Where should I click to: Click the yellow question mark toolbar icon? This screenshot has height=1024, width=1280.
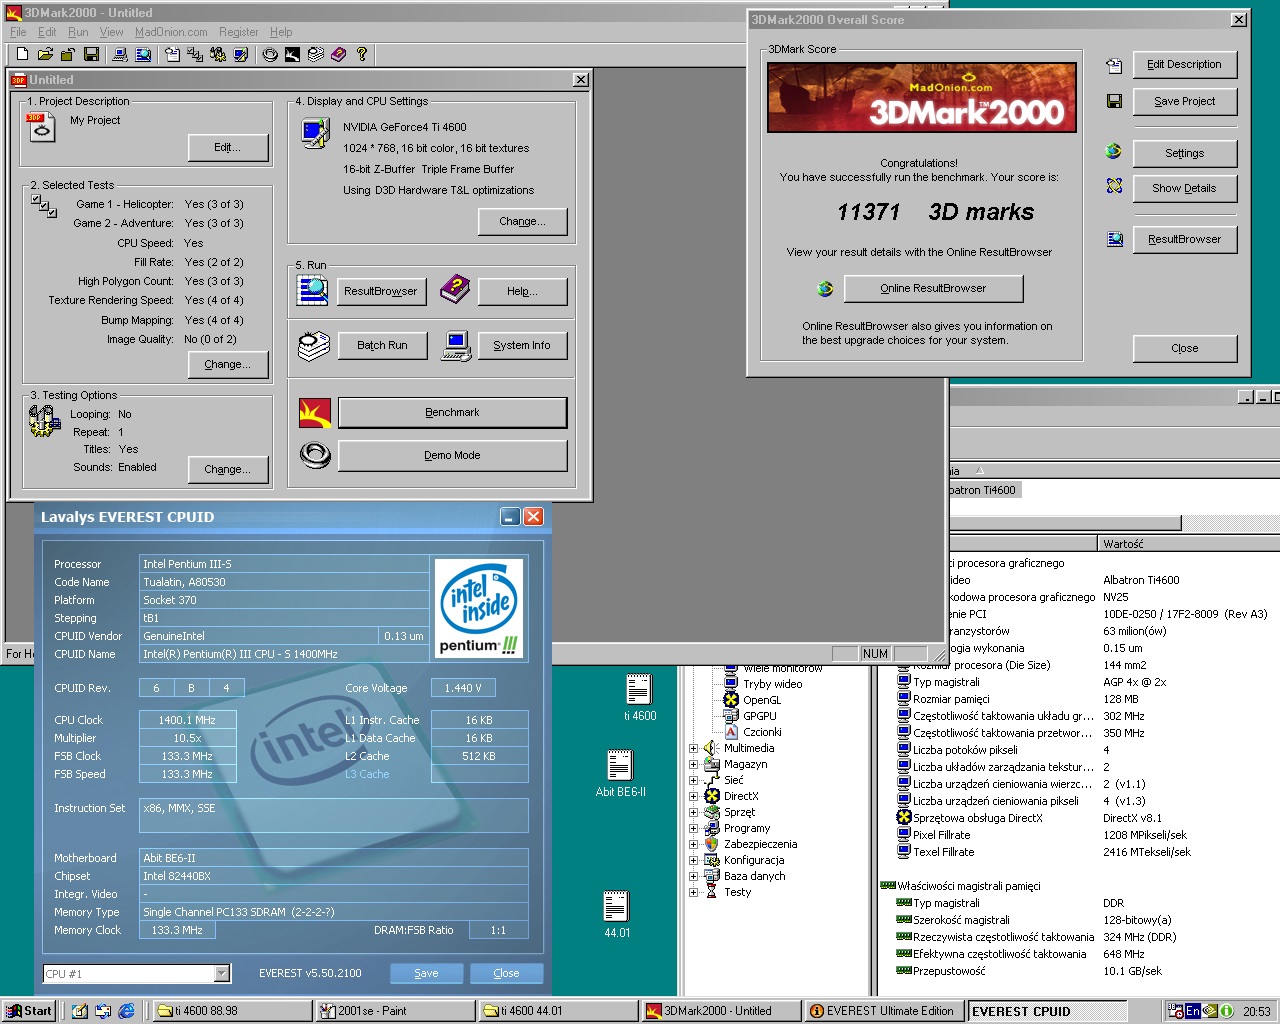tap(361, 54)
